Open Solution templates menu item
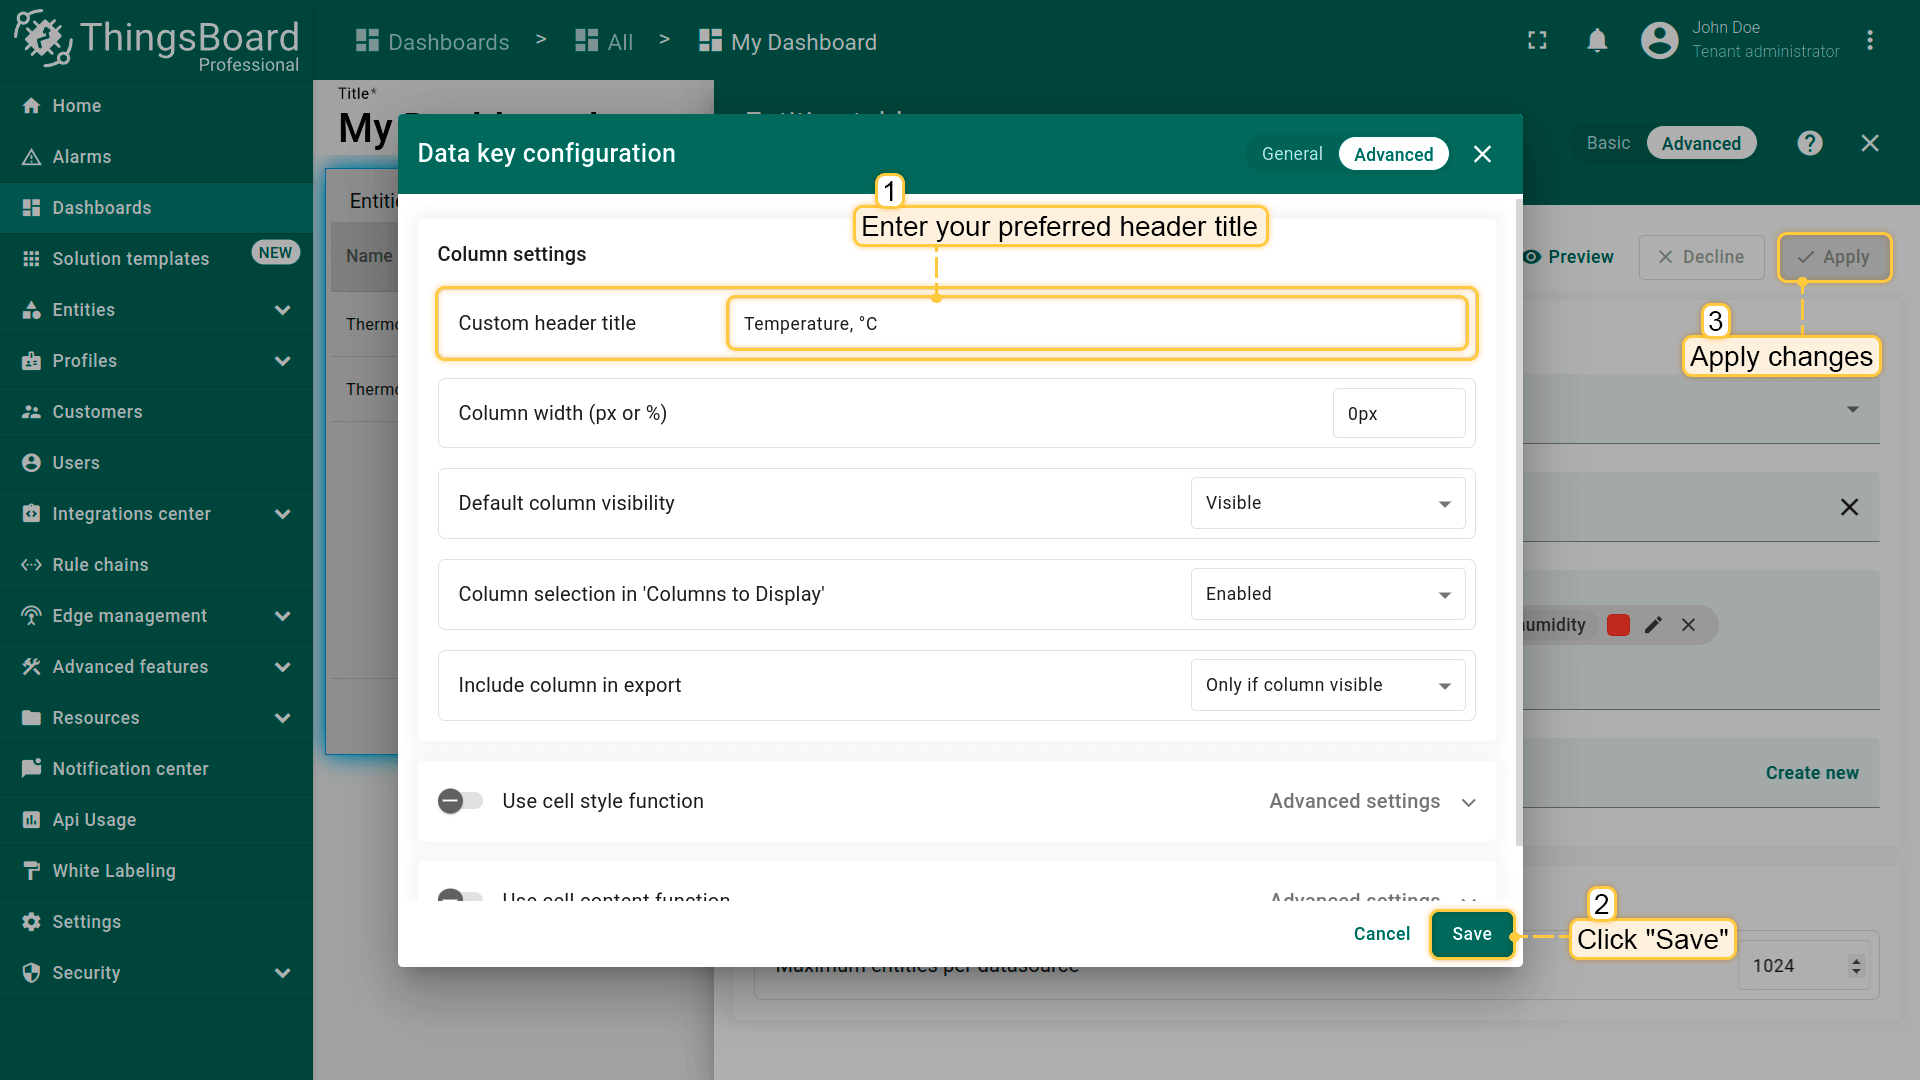The width and height of the screenshot is (1920, 1080). (x=130, y=259)
